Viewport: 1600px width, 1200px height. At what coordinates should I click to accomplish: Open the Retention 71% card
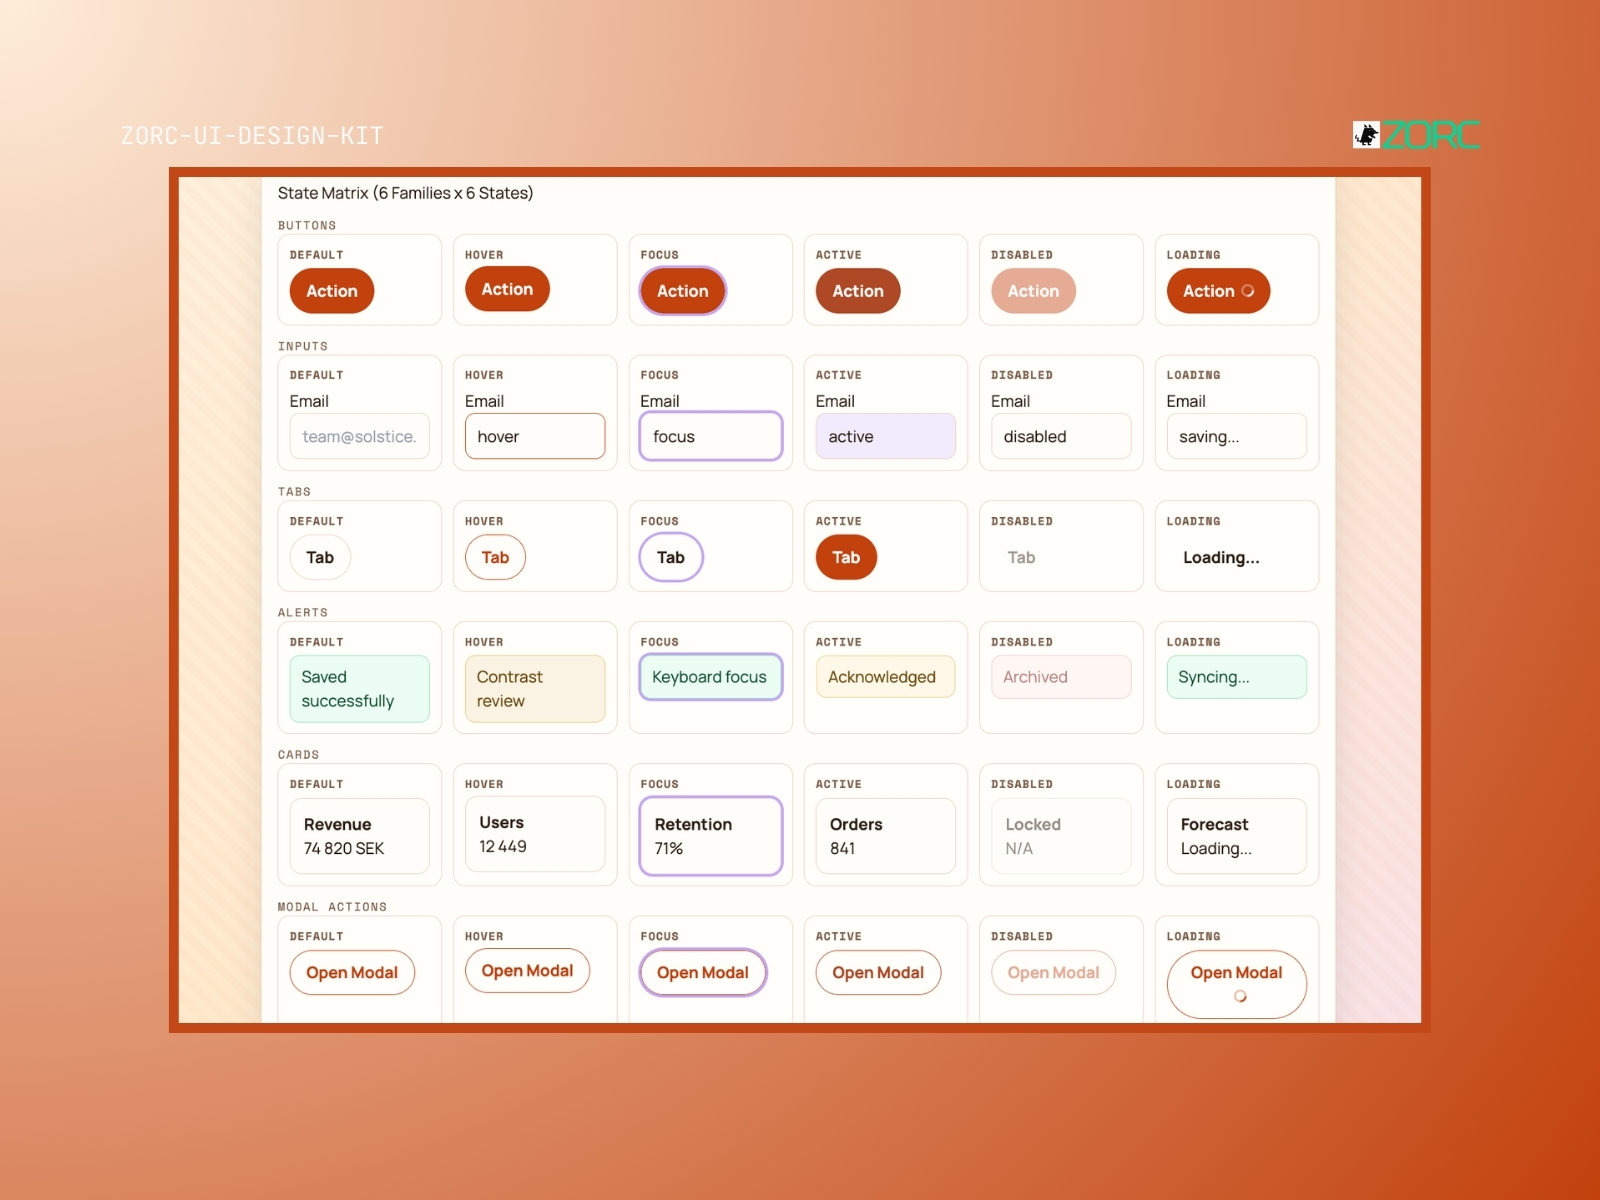point(711,836)
